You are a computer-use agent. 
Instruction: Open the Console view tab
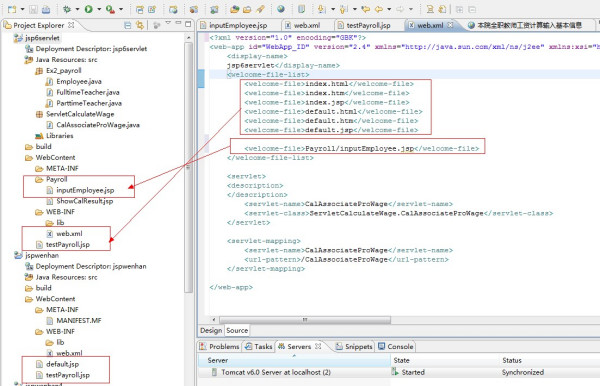[x=396, y=346]
